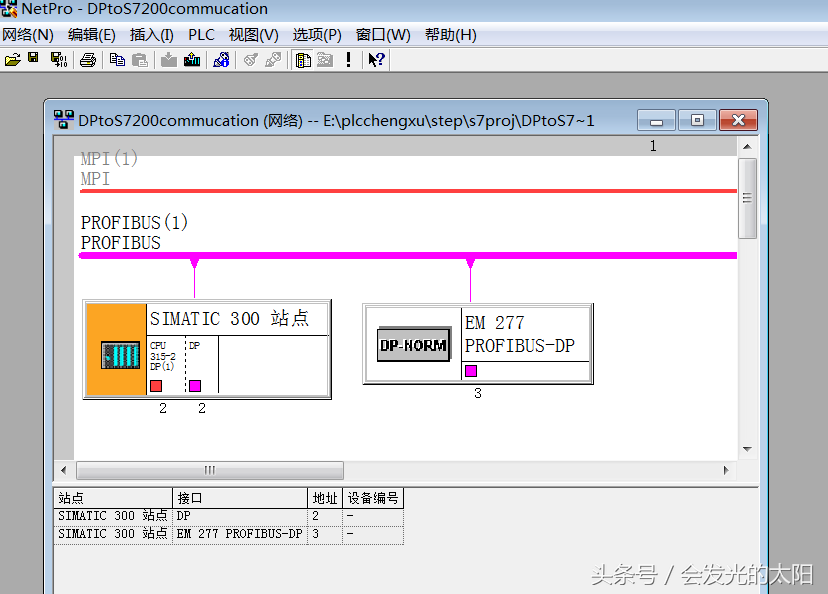The image size is (828, 594).
Task: Click the horizontal scrollbar right arrow
Action: click(727, 470)
